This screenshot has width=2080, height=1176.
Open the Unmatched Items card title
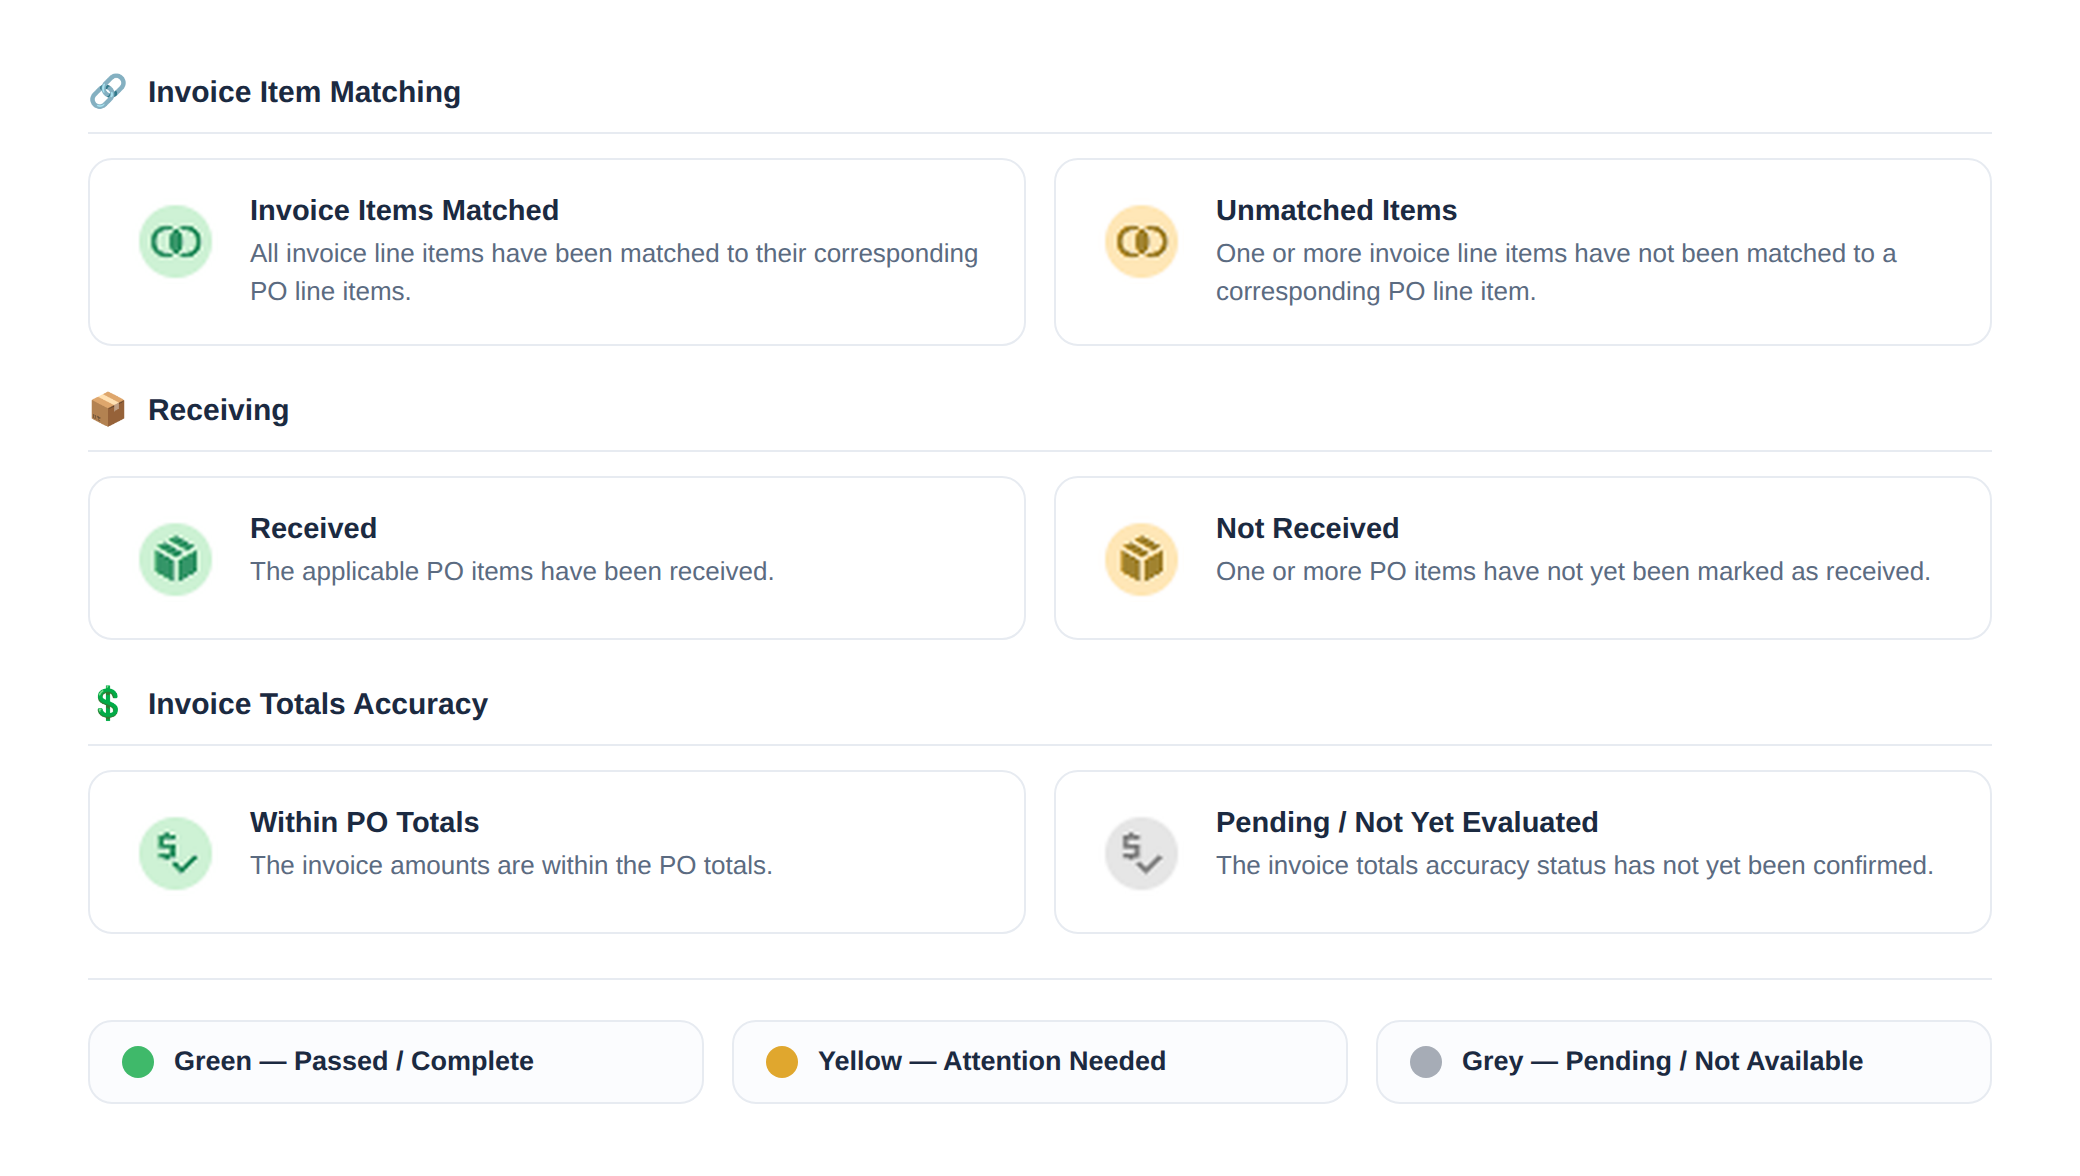pos(1336,210)
